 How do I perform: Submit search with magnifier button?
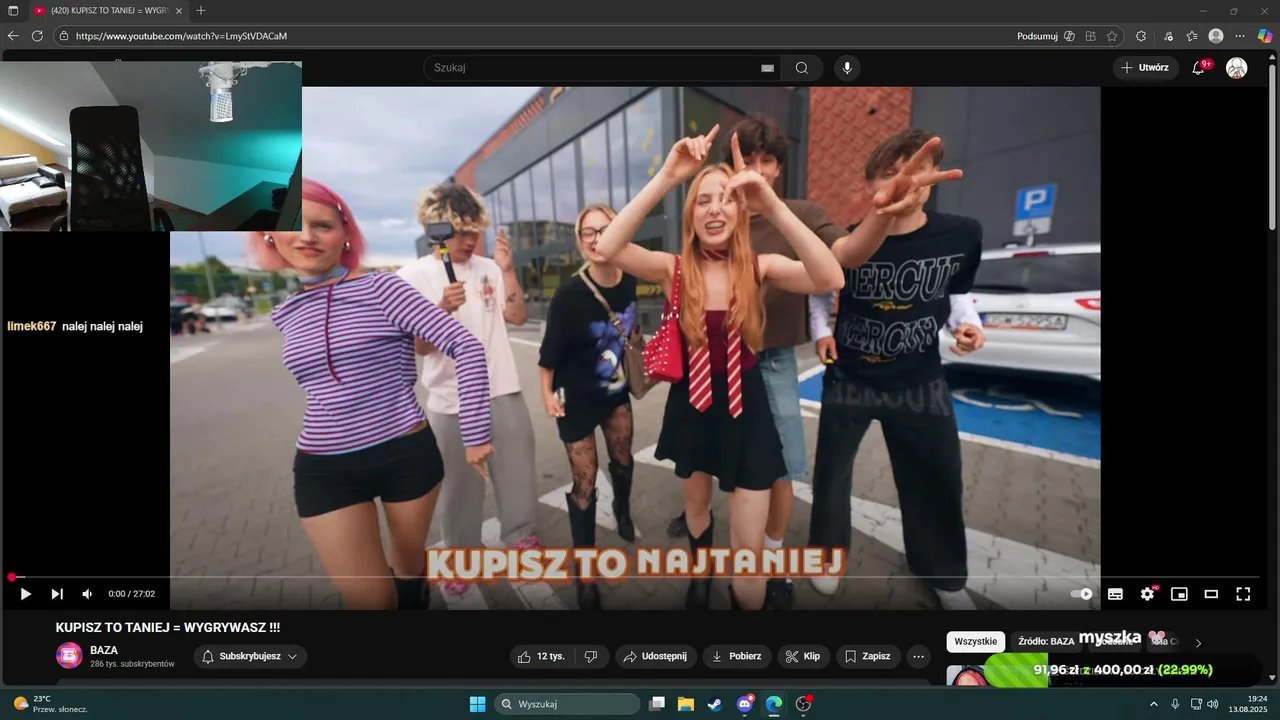click(802, 68)
